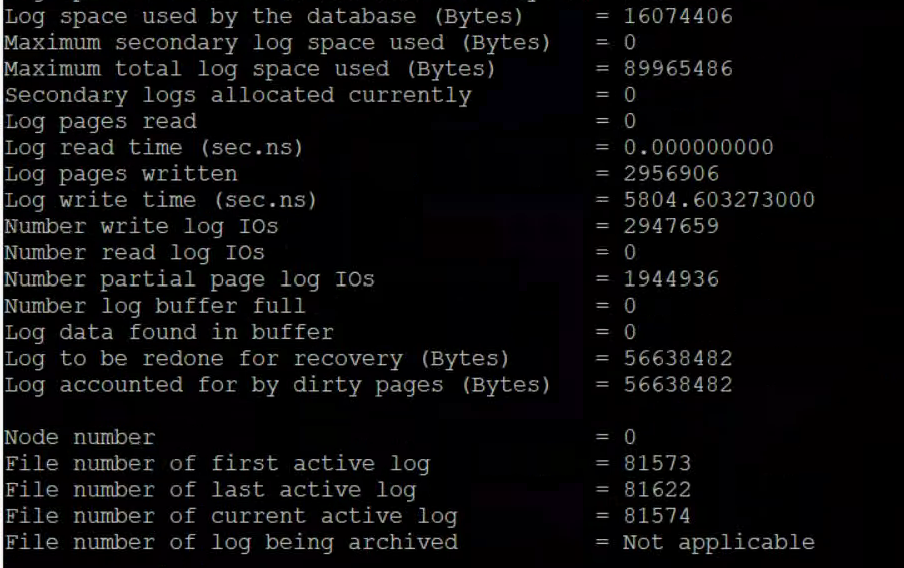Click the maximum total log space value 89965486
Image resolution: width=904 pixels, height=568 pixels.
677,69
